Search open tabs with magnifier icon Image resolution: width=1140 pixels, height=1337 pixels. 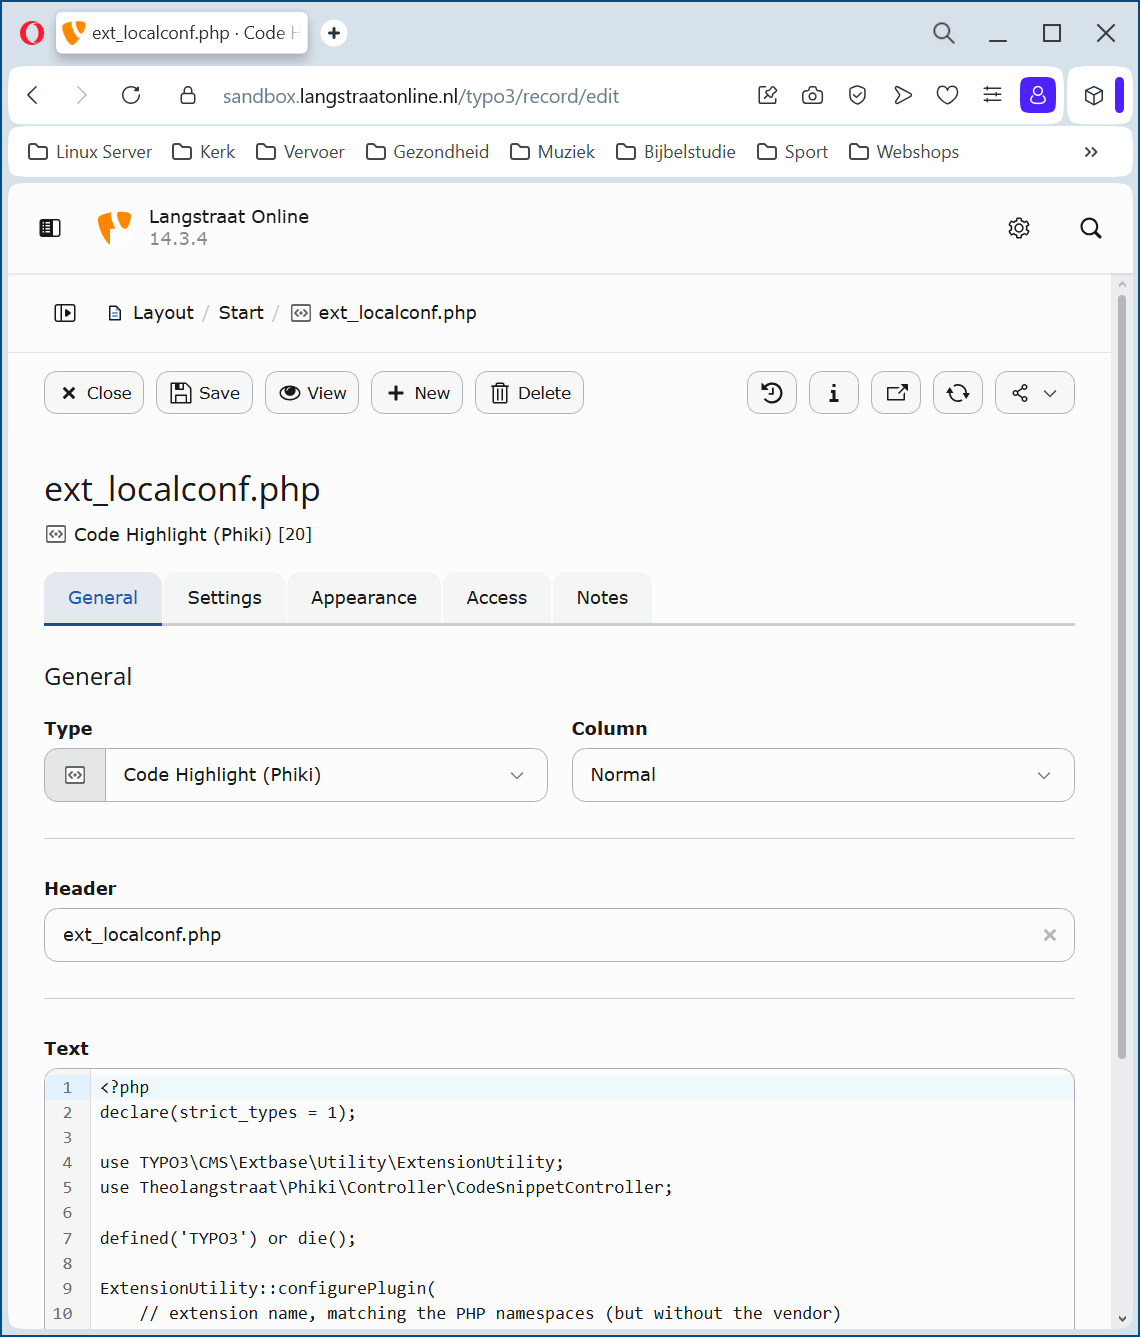(x=944, y=33)
